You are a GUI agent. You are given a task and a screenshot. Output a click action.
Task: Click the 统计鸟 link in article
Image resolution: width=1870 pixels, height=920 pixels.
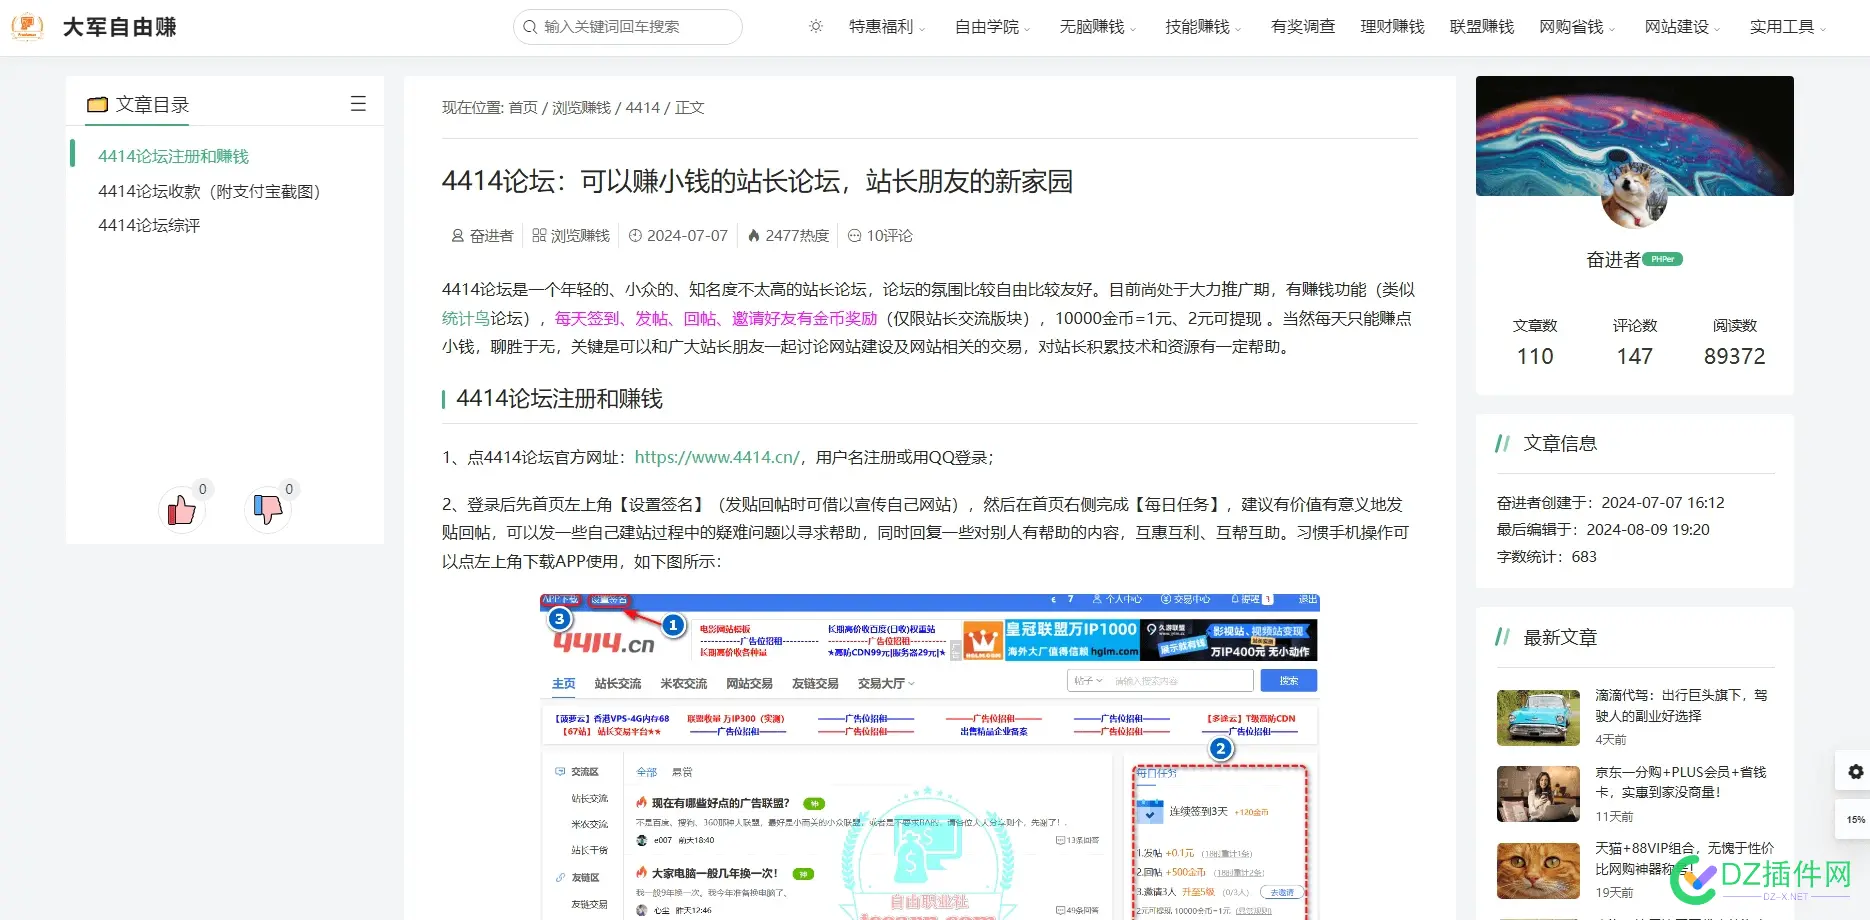point(465,318)
